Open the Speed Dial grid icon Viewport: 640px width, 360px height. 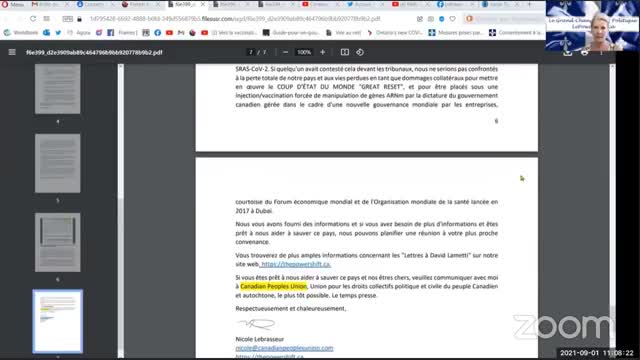pyautogui.click(x=47, y=19)
